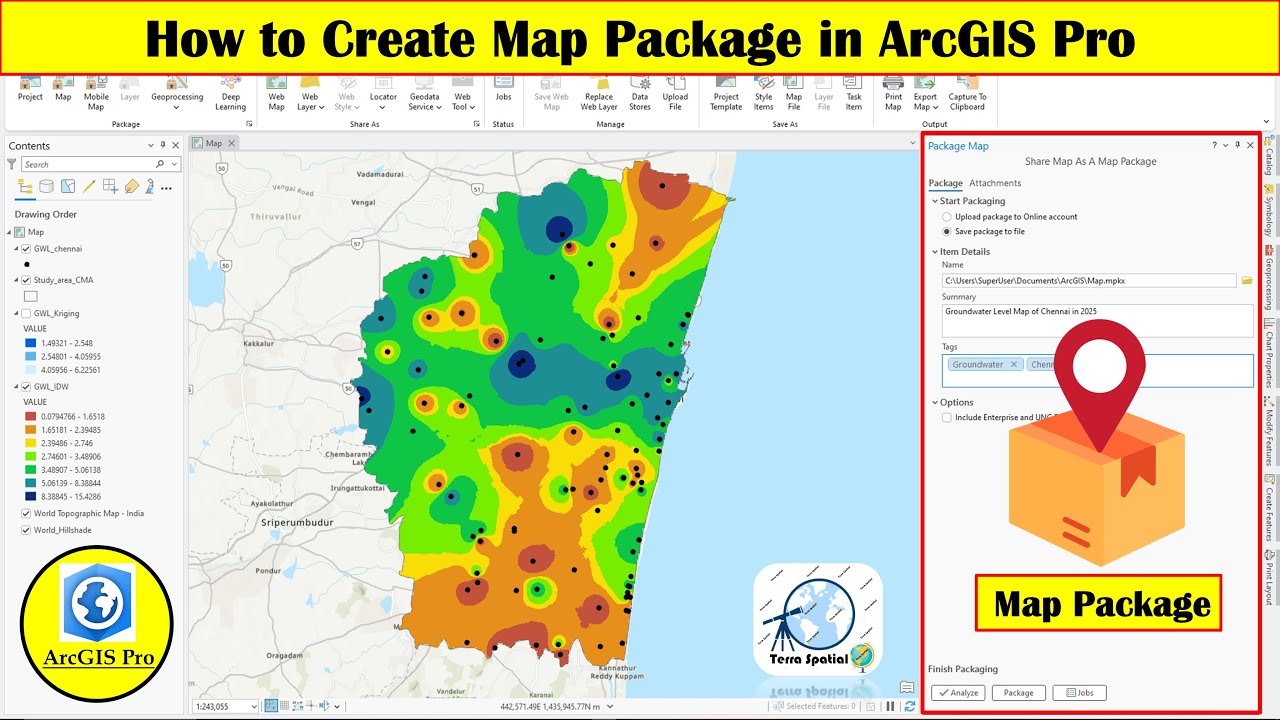
Task: Open the Geoprocessing package menu
Action: [177, 93]
